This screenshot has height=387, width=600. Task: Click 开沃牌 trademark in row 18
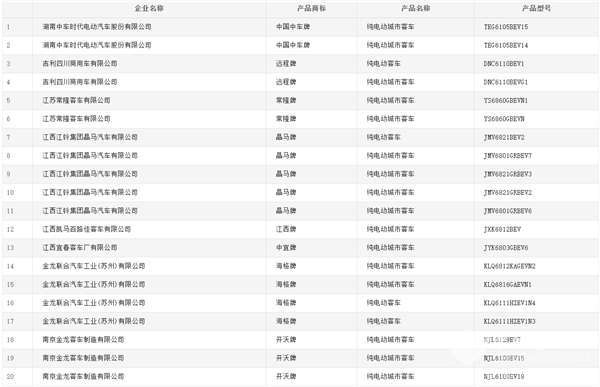coord(286,340)
